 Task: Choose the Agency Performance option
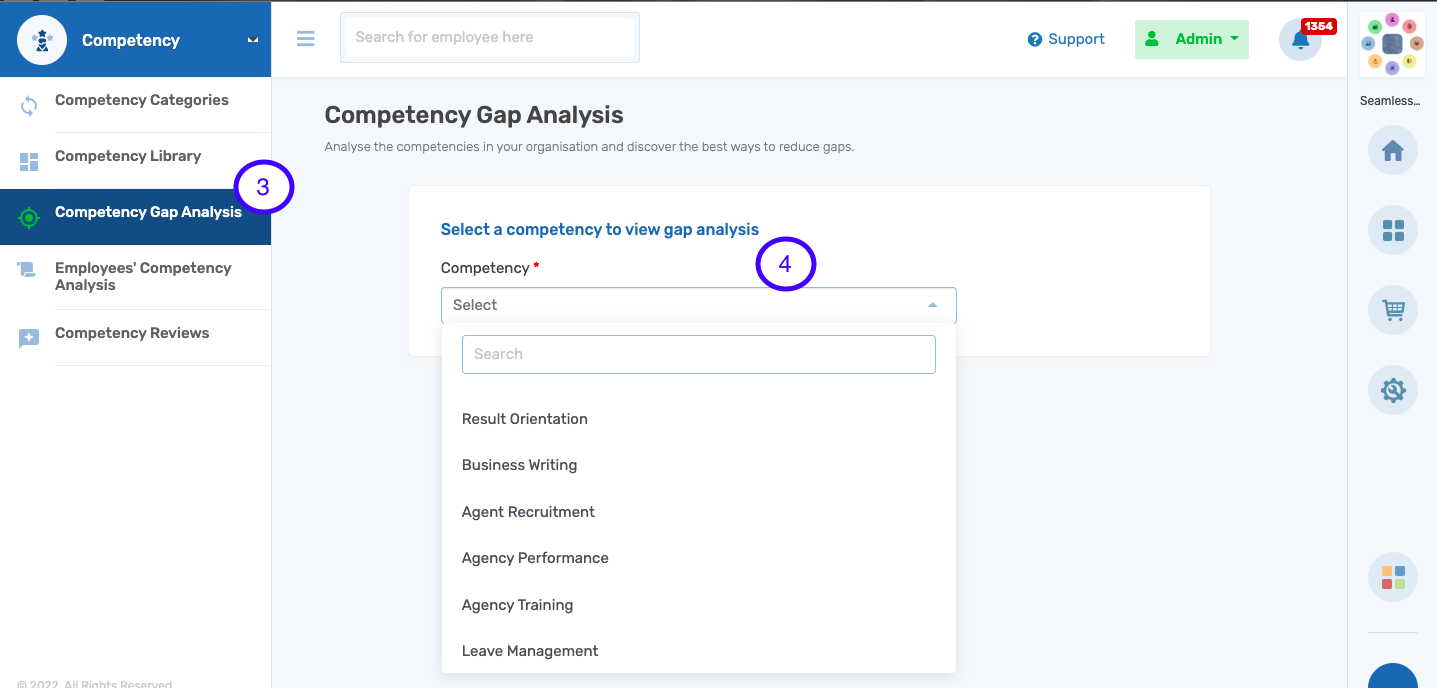[535, 558]
